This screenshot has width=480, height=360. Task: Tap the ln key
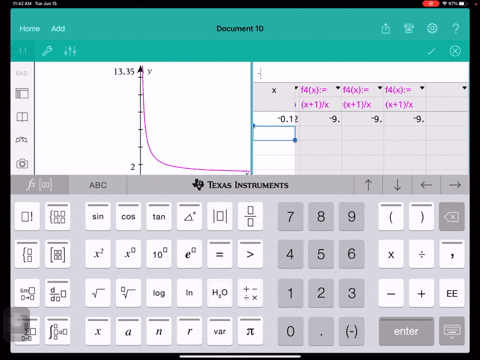coord(189,293)
